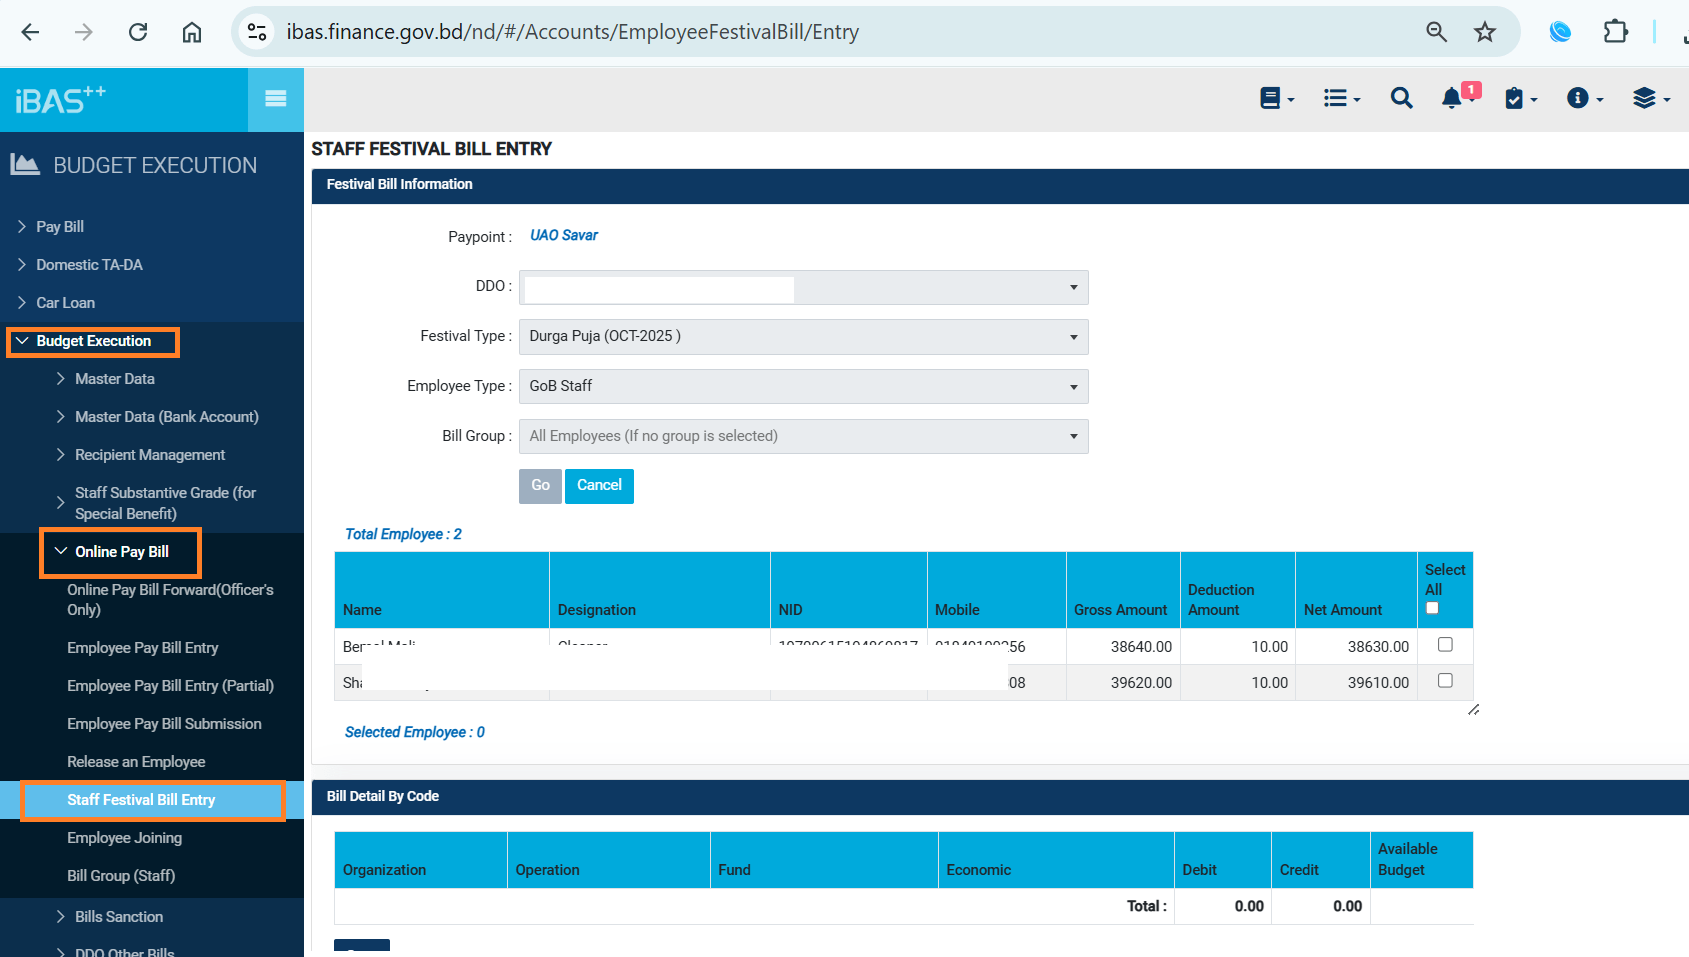Expand the Master Data tree item

coord(114,379)
